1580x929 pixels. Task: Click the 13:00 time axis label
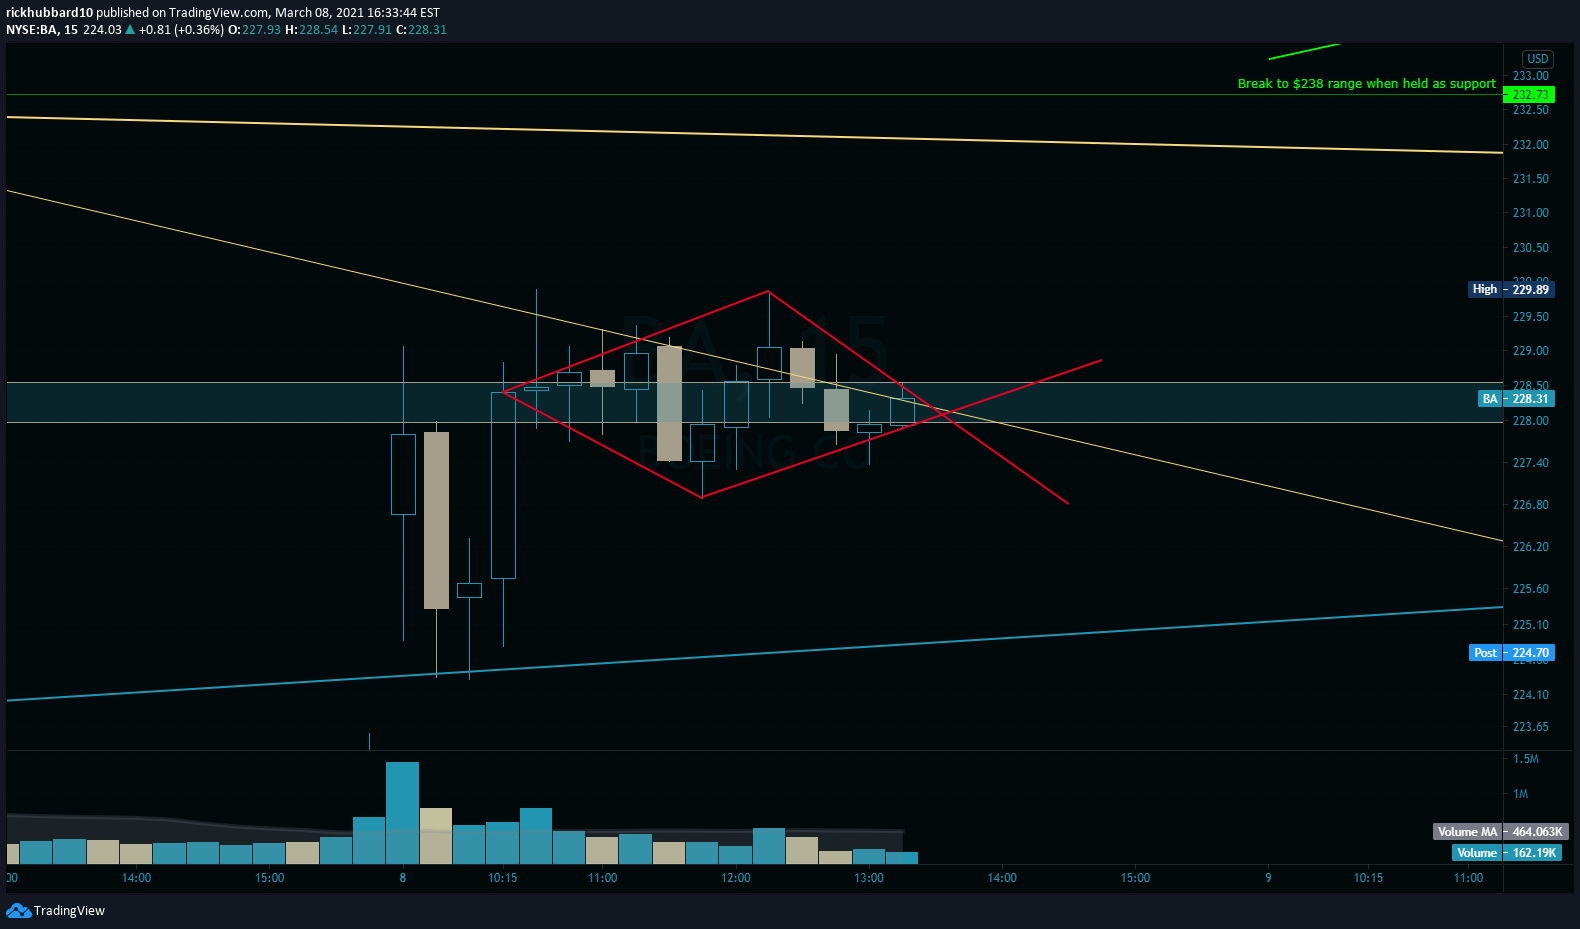(x=869, y=878)
